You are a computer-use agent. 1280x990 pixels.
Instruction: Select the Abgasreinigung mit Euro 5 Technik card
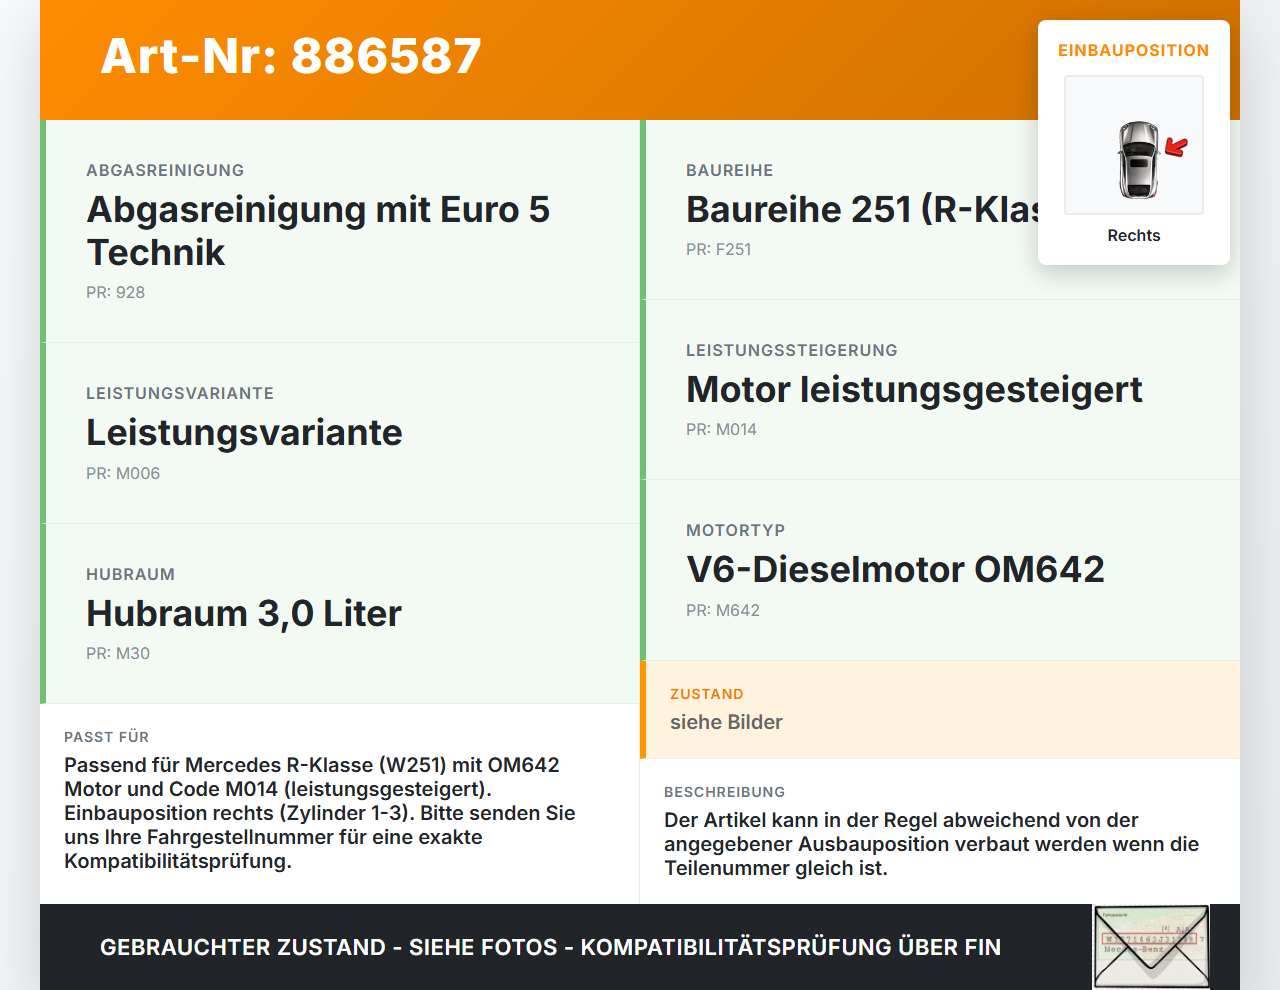pyautogui.click(x=340, y=231)
